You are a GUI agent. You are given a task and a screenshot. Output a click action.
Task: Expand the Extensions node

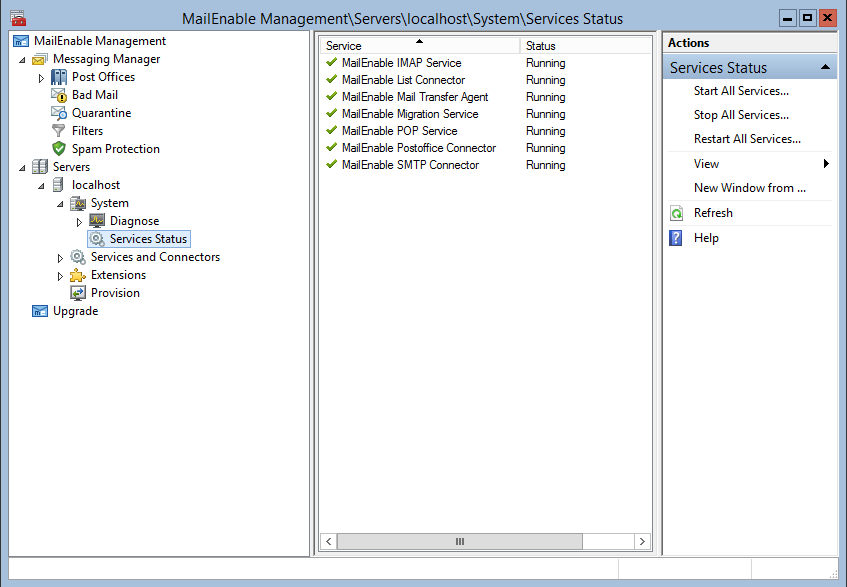[x=60, y=276]
